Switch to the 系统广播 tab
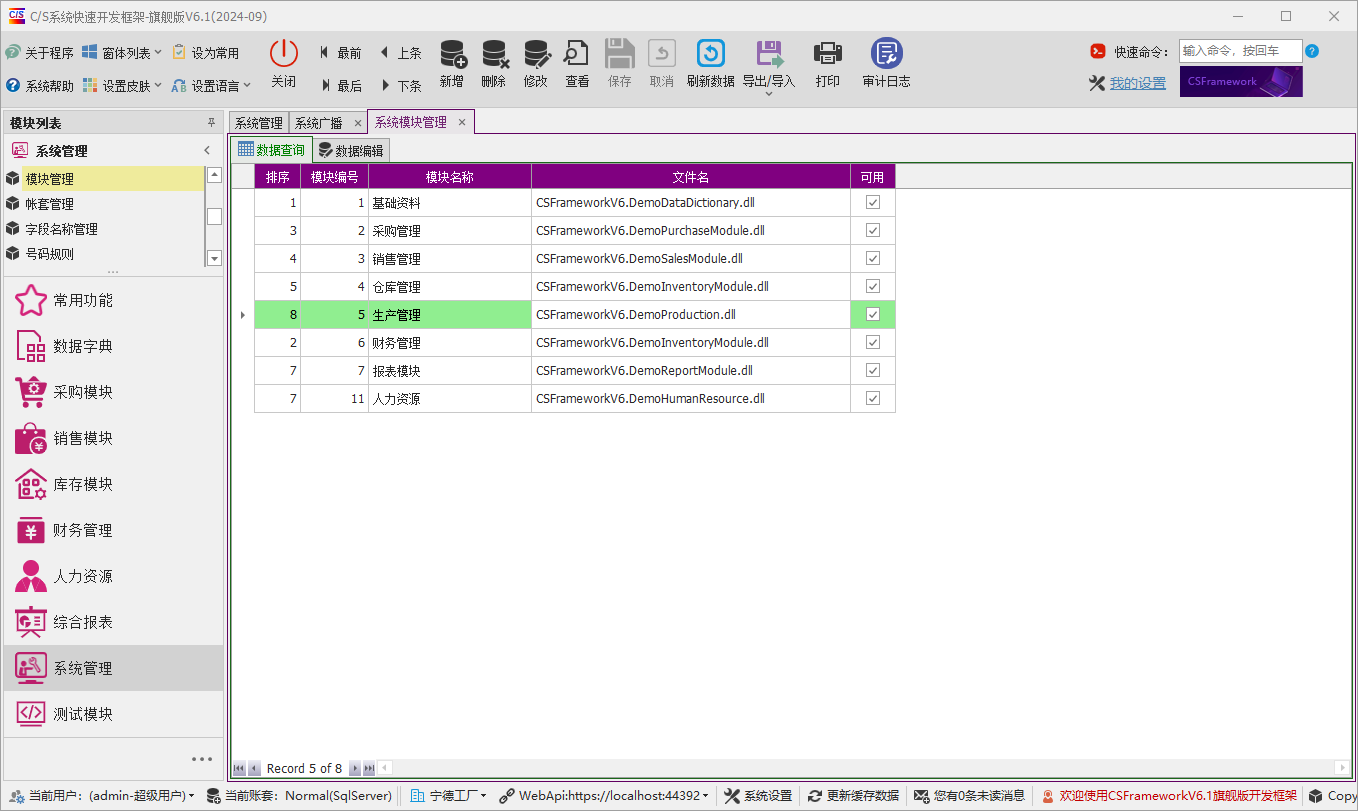The width and height of the screenshot is (1358, 811). (x=319, y=123)
